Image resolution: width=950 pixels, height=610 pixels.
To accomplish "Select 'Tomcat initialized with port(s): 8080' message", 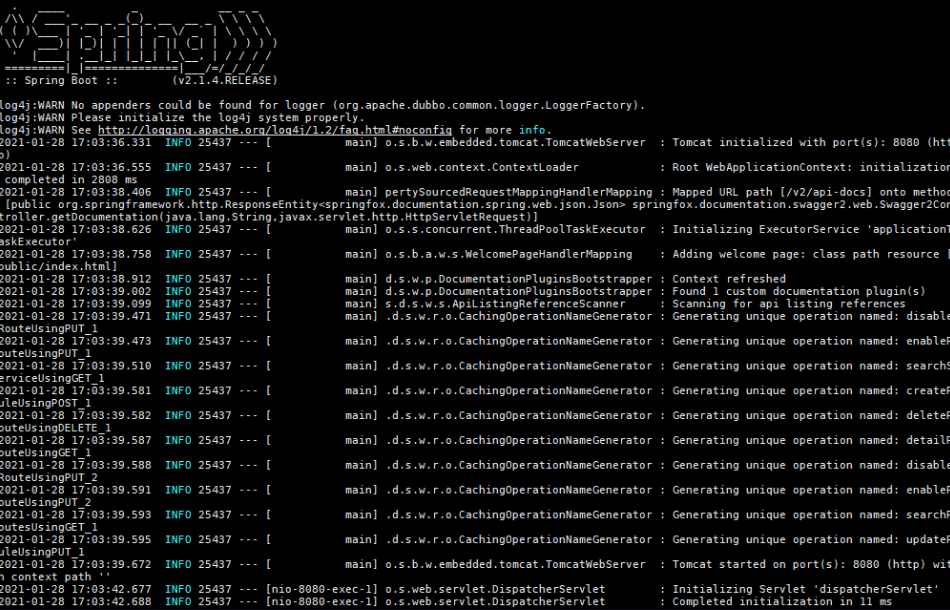I will tap(796, 142).
